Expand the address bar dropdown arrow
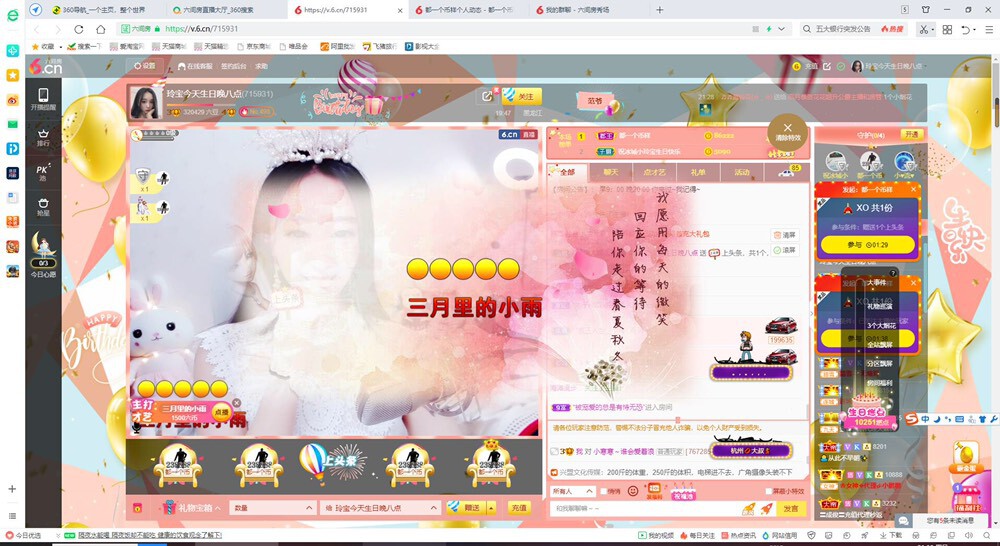The width and height of the screenshot is (1000, 546). [x=781, y=29]
